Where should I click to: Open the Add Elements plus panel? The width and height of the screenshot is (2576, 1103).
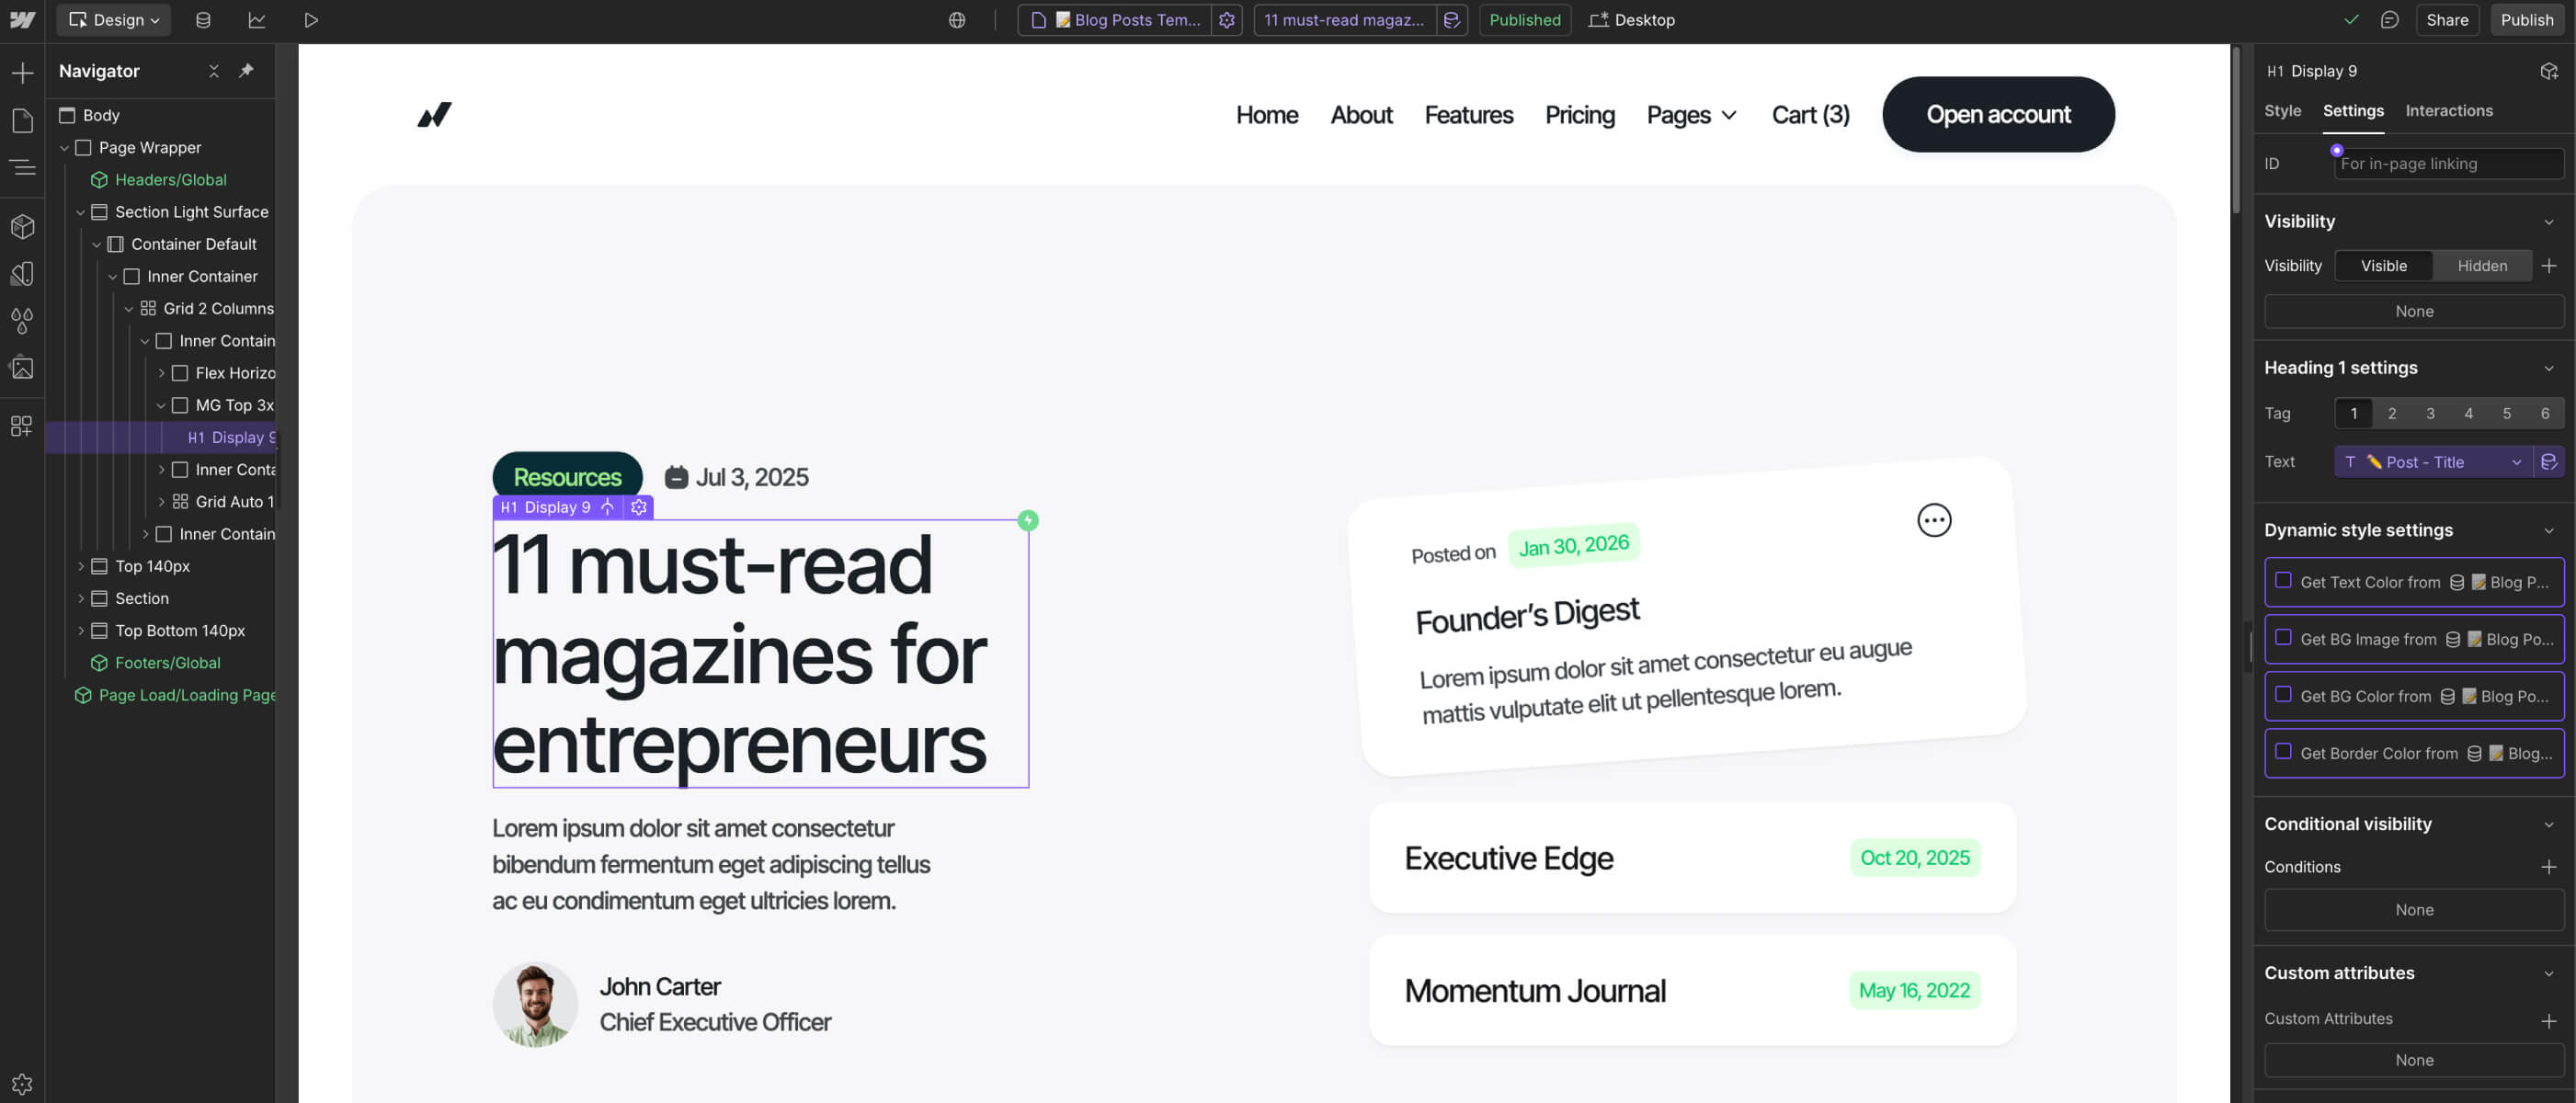(x=22, y=73)
